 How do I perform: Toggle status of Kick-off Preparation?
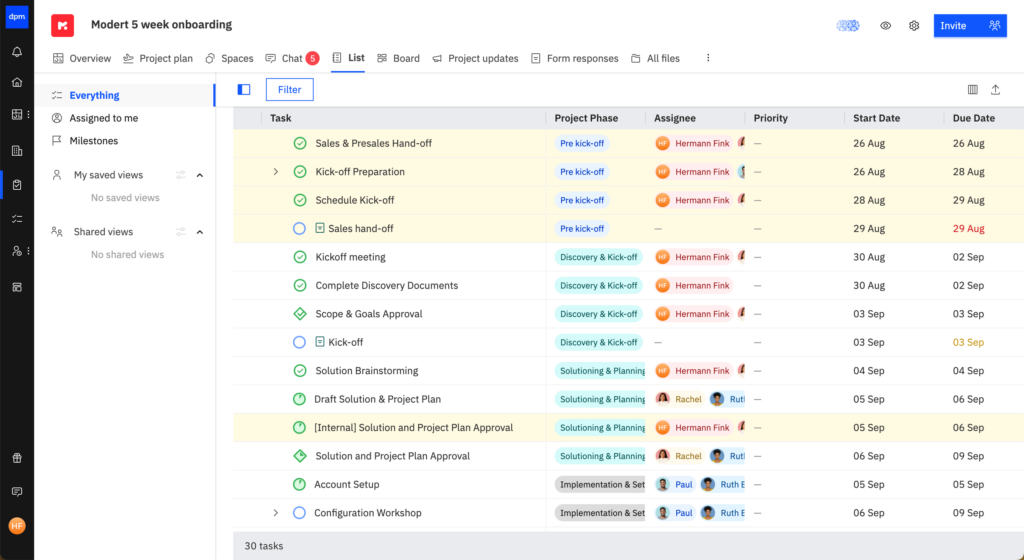click(x=300, y=172)
